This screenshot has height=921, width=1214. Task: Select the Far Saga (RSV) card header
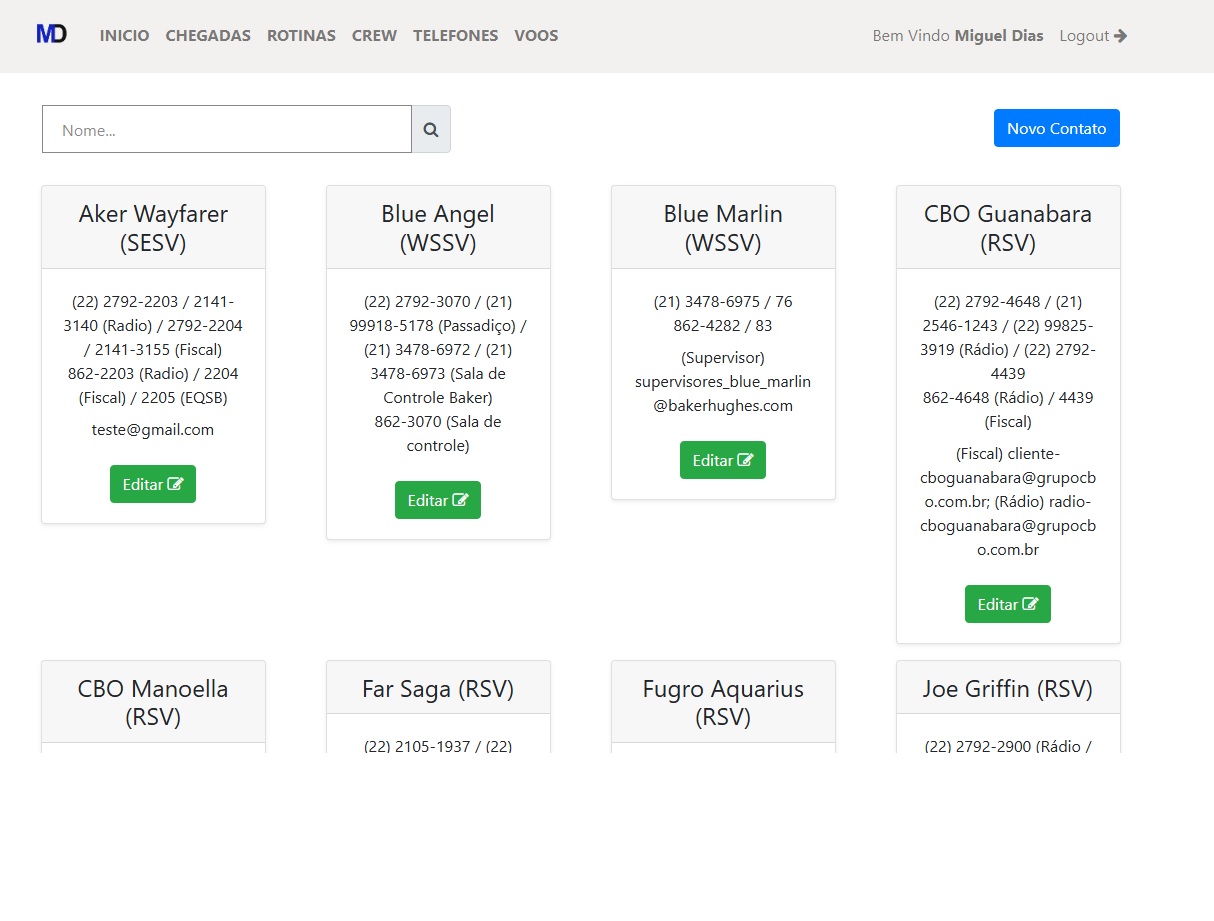[x=438, y=689]
